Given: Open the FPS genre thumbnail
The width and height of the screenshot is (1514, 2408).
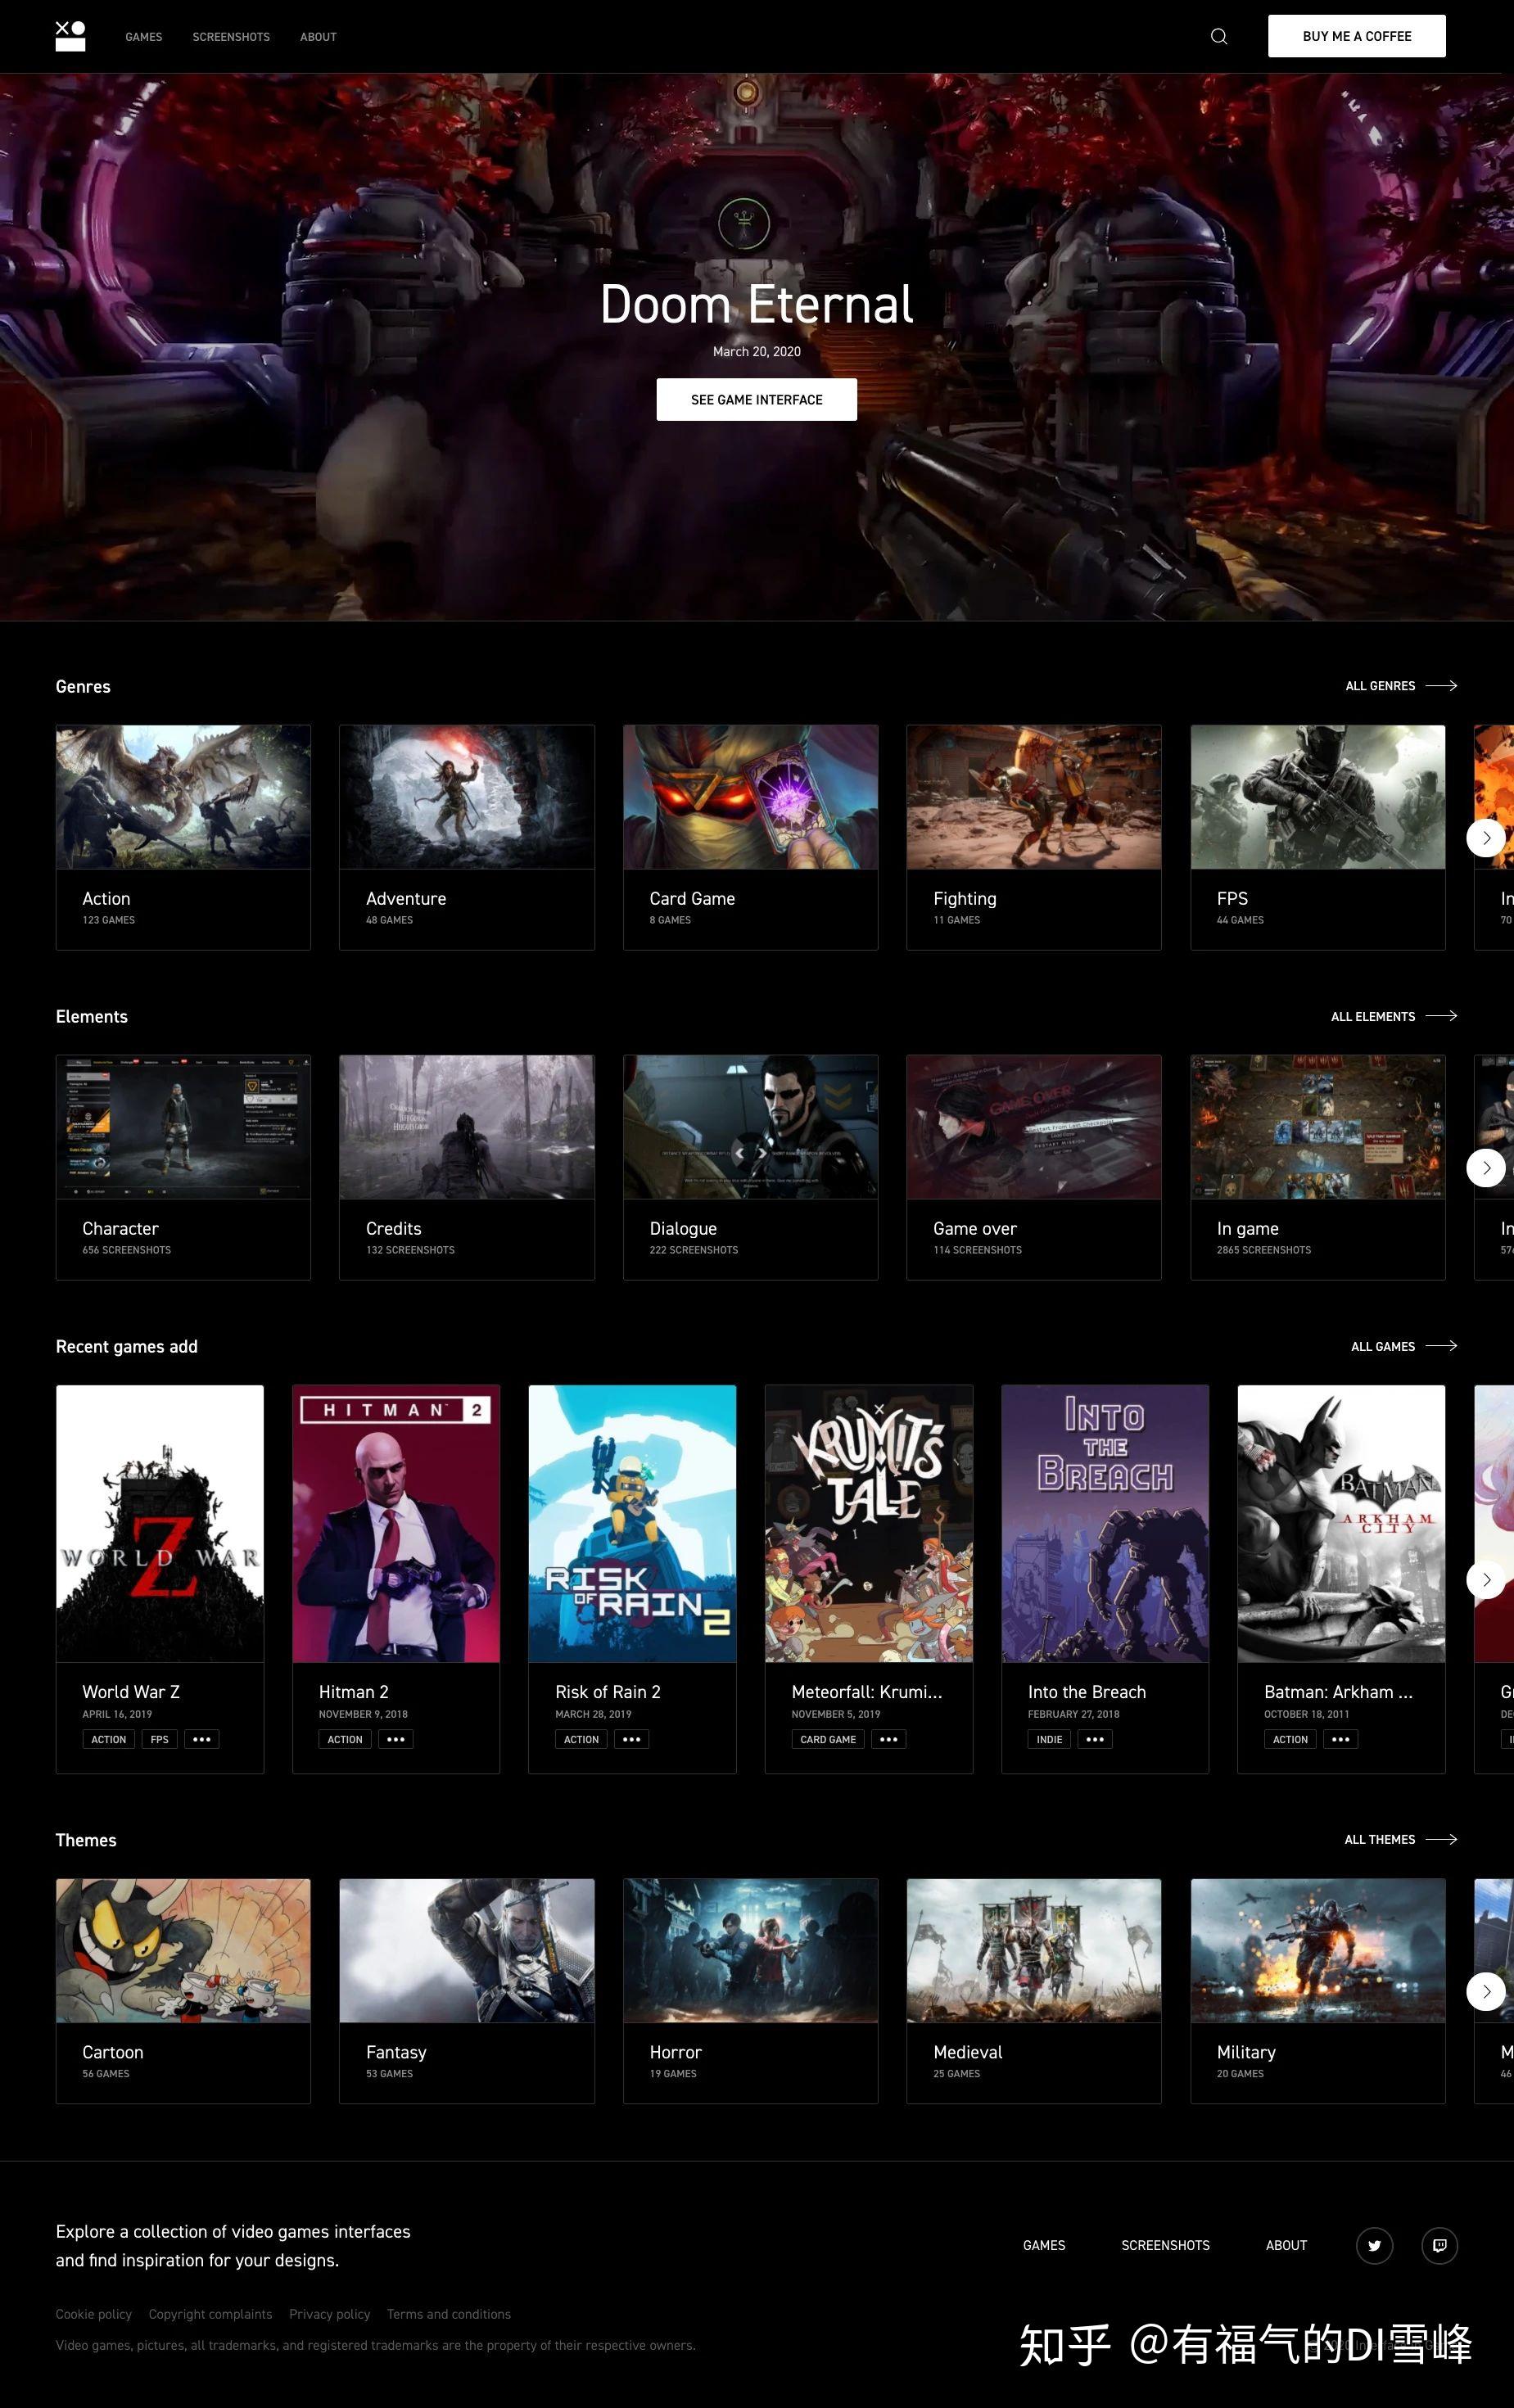Looking at the screenshot, I should tap(1318, 797).
